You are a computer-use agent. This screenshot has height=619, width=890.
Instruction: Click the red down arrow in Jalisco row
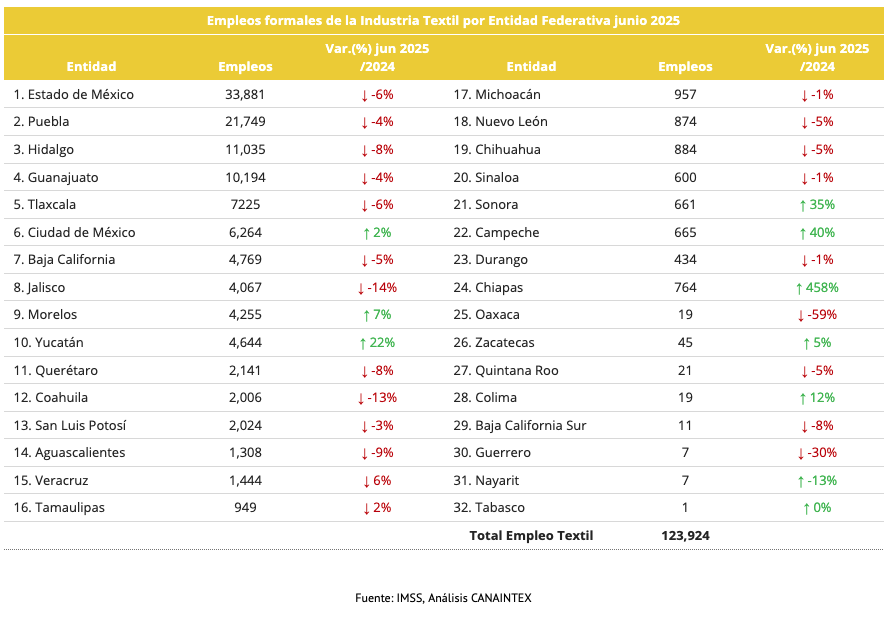pos(361,288)
